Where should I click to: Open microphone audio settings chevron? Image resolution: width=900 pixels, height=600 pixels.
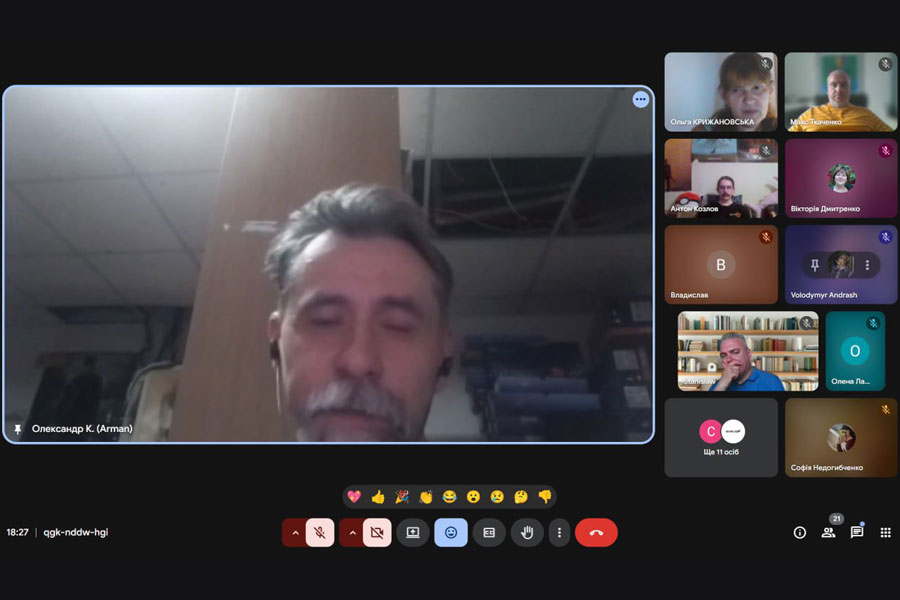point(295,533)
